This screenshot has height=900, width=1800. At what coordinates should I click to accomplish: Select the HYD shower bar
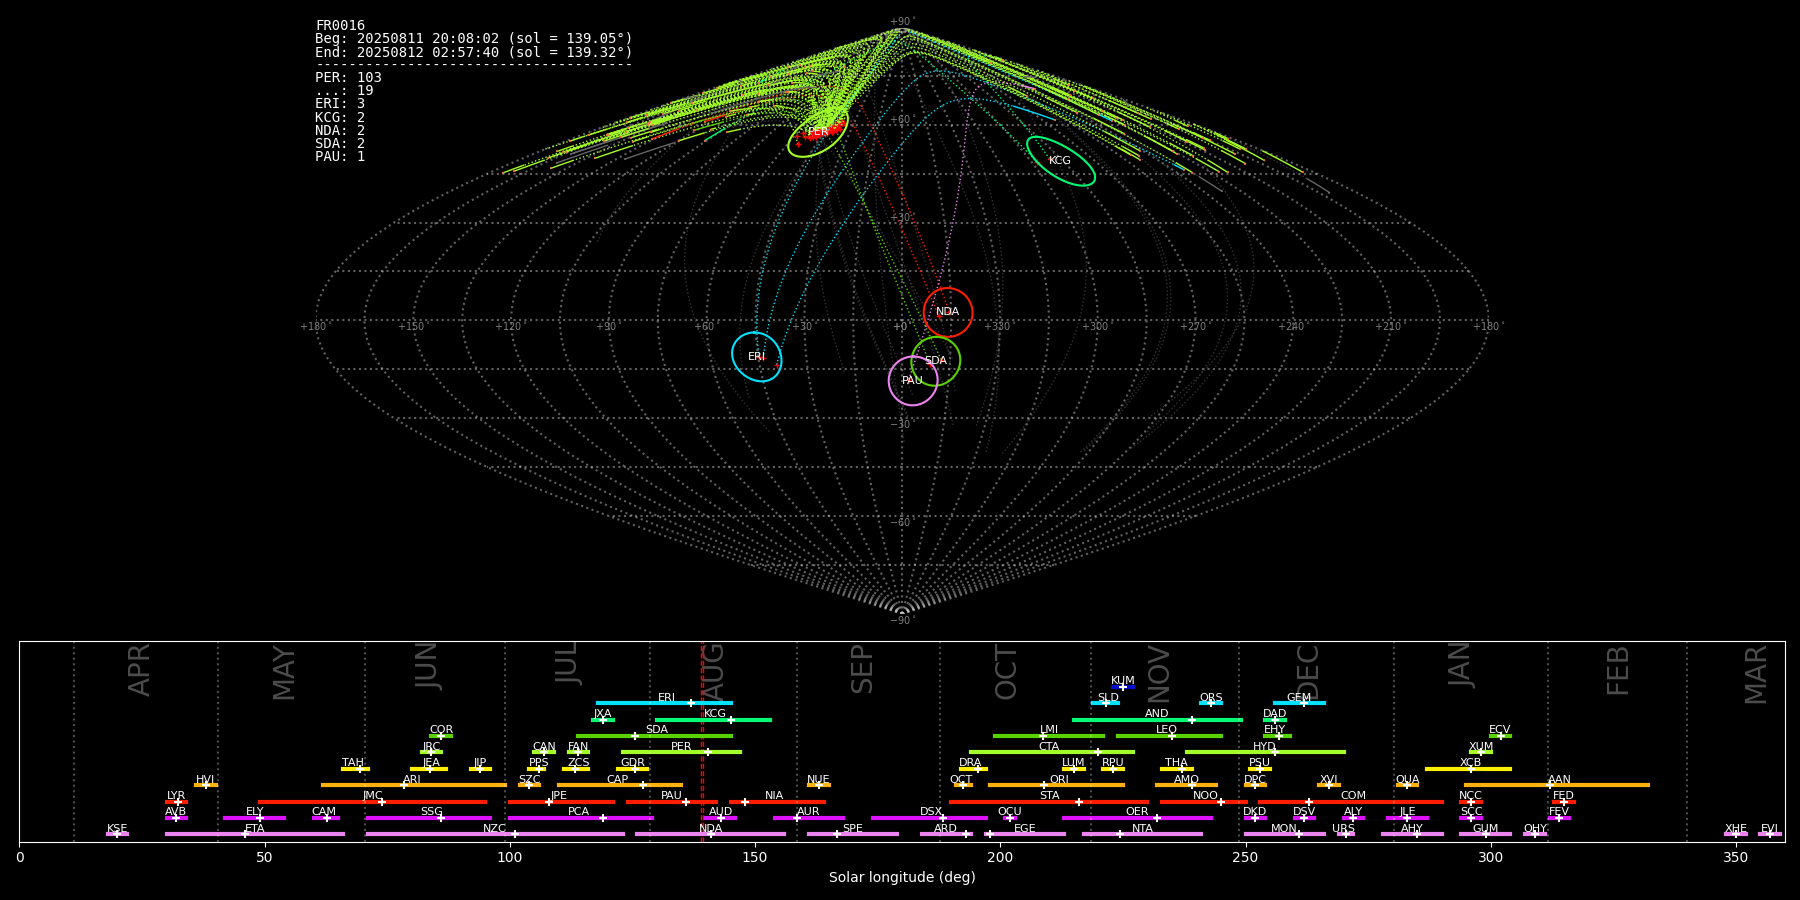(1265, 752)
